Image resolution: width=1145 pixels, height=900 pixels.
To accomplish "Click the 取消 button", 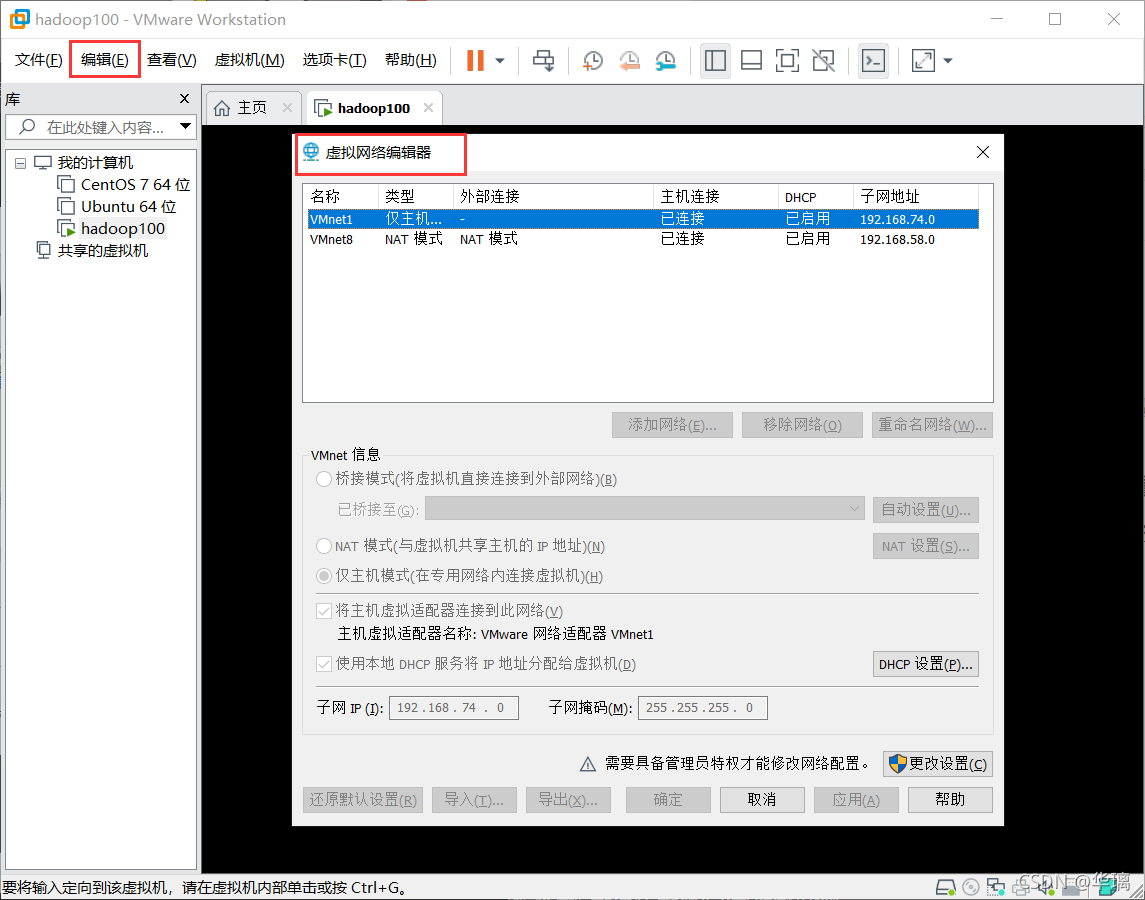I will point(762,799).
